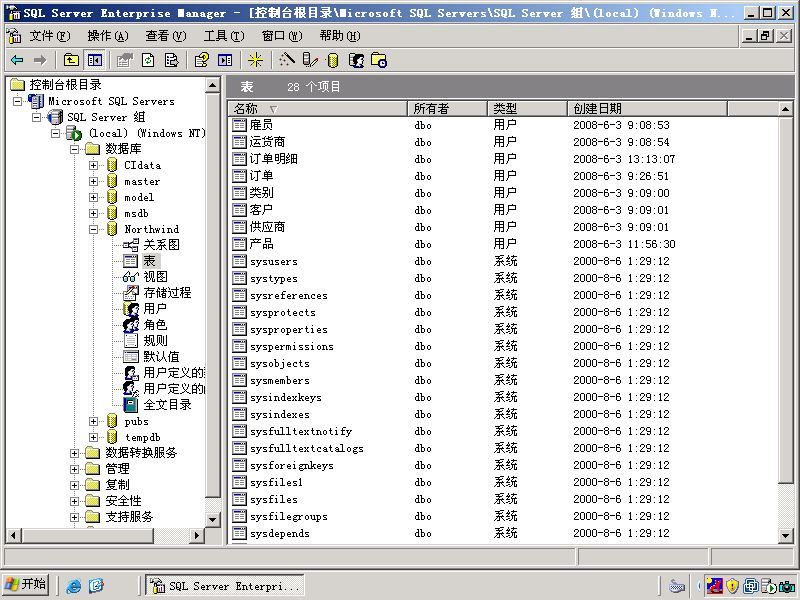Select the 存储过程 node
The height and width of the screenshot is (600, 800).
click(167, 292)
